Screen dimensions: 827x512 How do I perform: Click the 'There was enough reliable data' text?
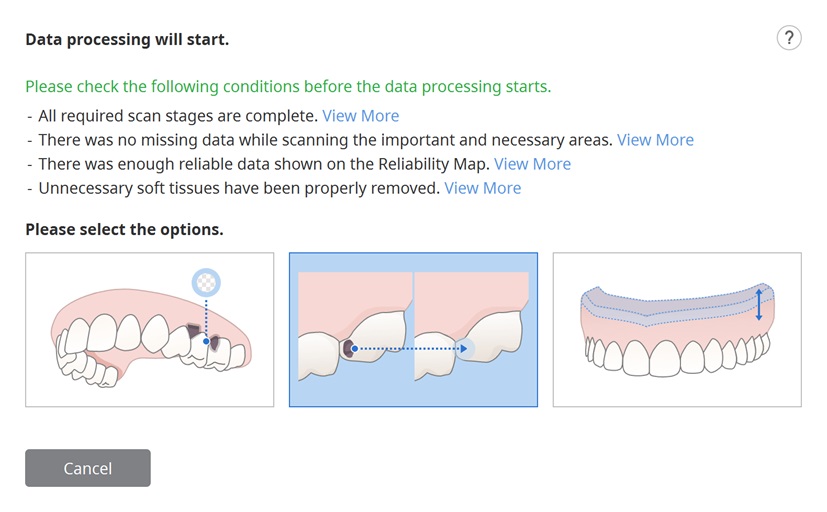264,165
